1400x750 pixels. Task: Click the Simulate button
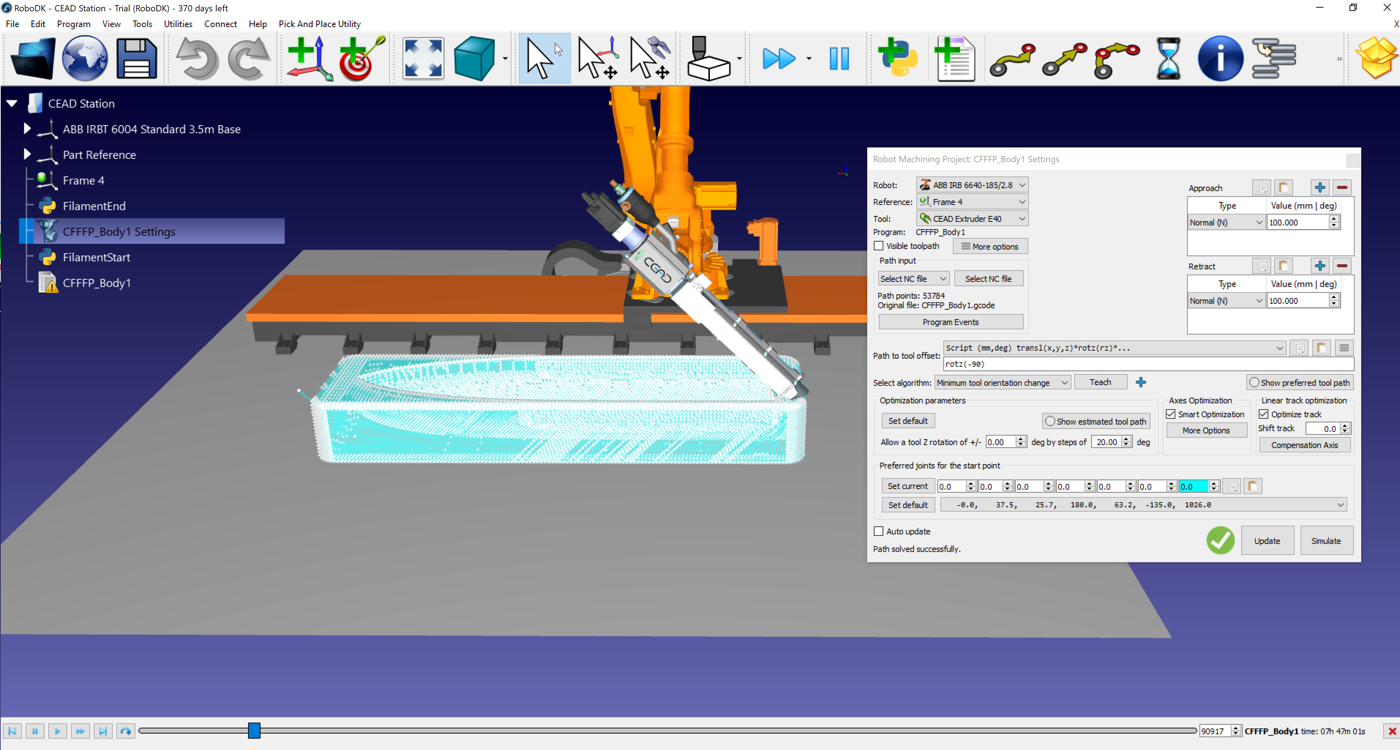(x=1326, y=540)
